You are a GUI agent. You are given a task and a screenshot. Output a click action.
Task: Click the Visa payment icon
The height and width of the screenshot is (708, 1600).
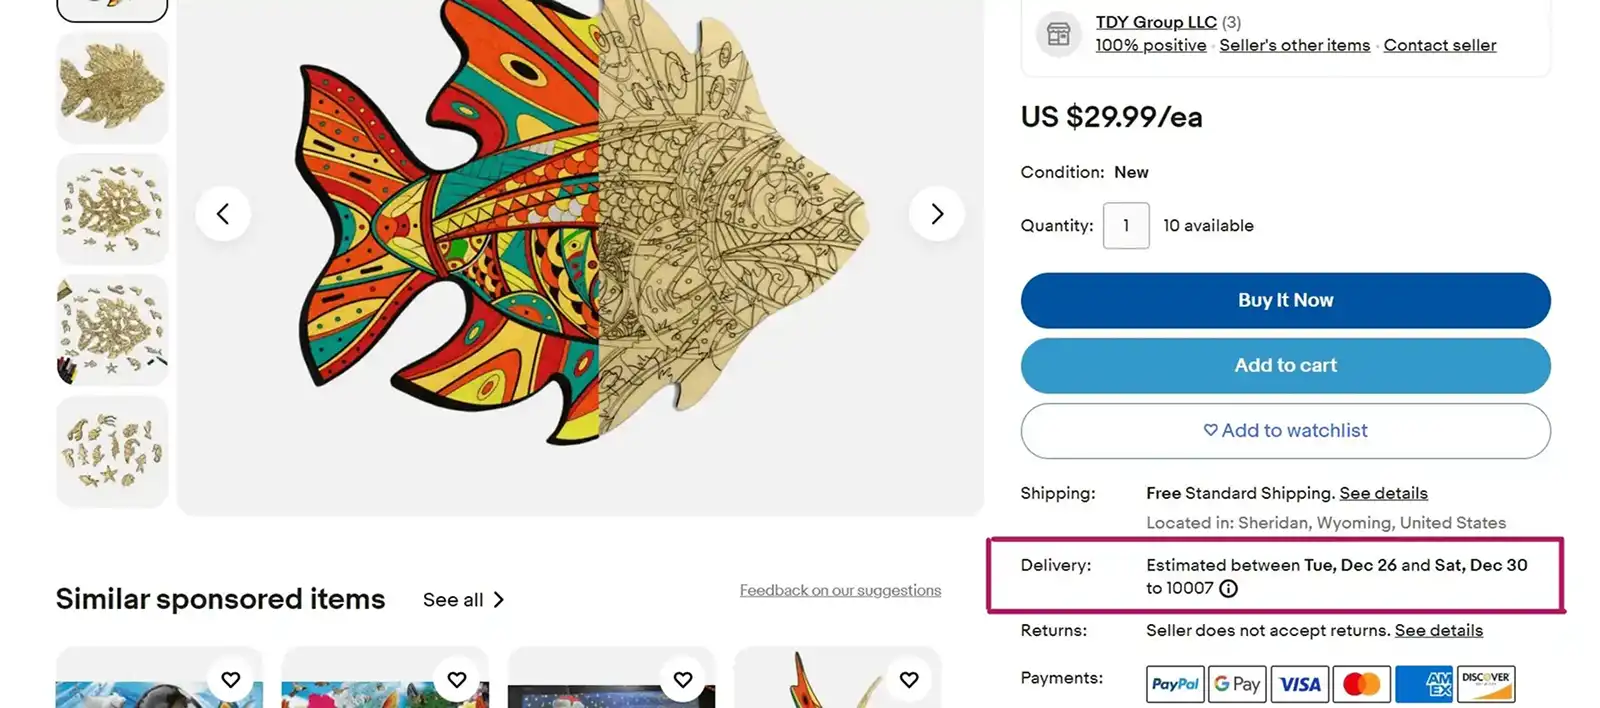coord(1299,684)
